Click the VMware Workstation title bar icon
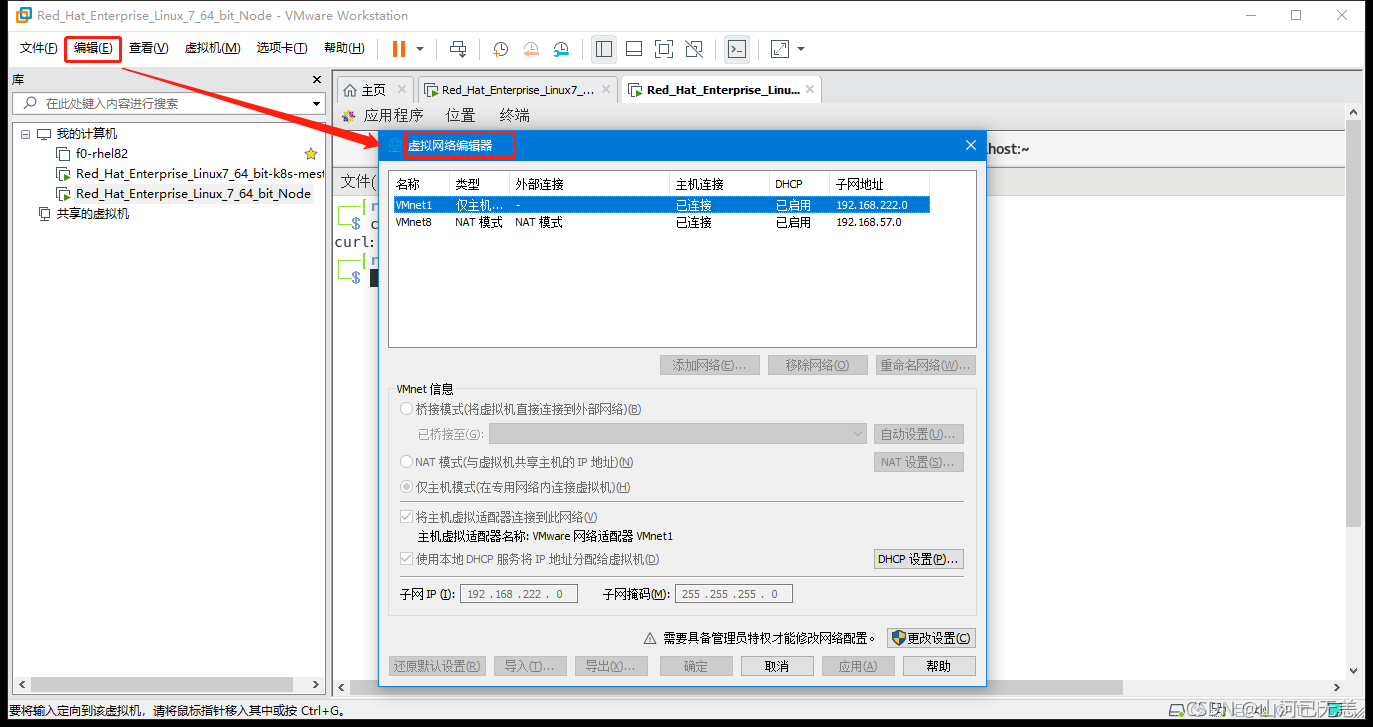This screenshot has width=1373, height=727. pyautogui.click(x=22, y=15)
